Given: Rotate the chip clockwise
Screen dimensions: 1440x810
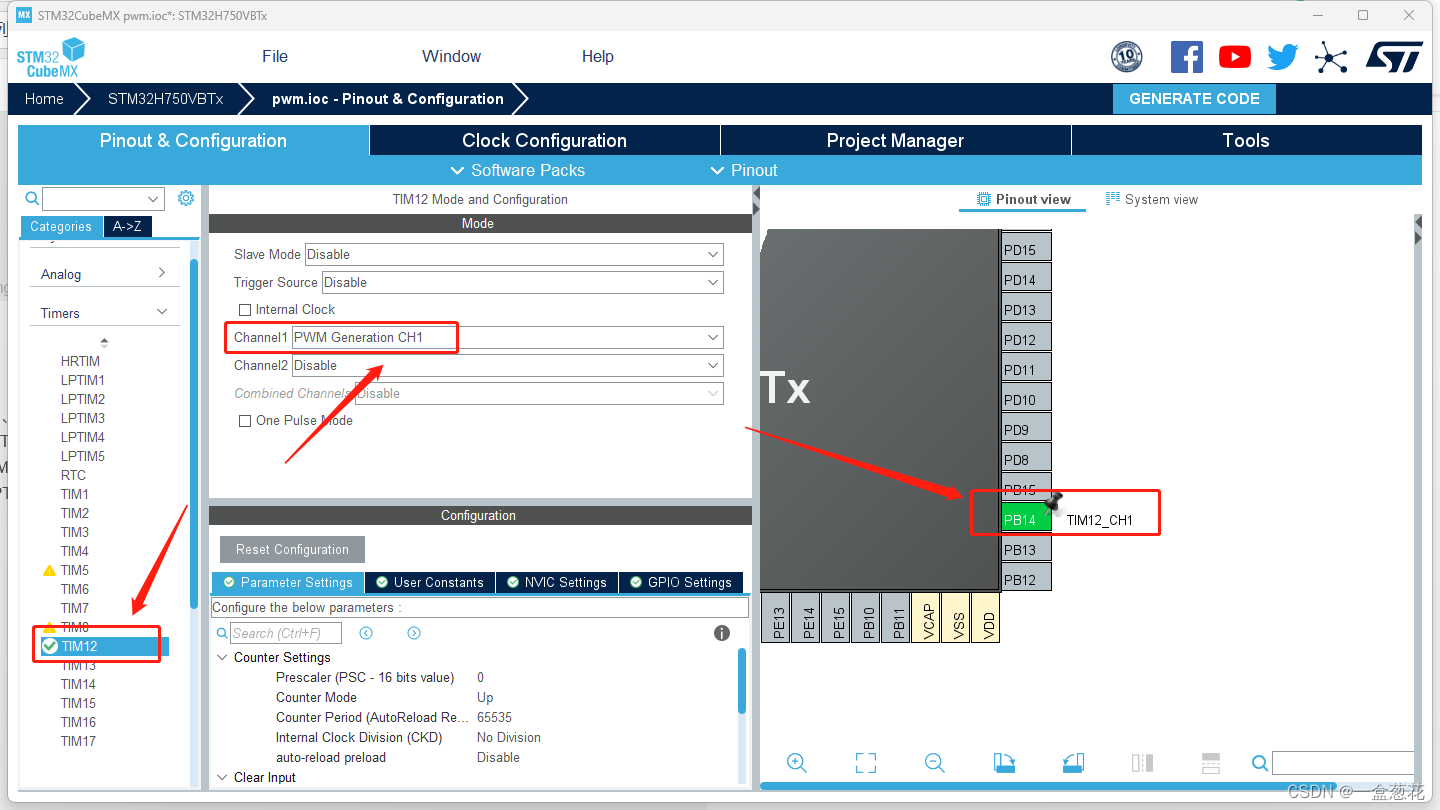Looking at the screenshot, I should (1004, 763).
